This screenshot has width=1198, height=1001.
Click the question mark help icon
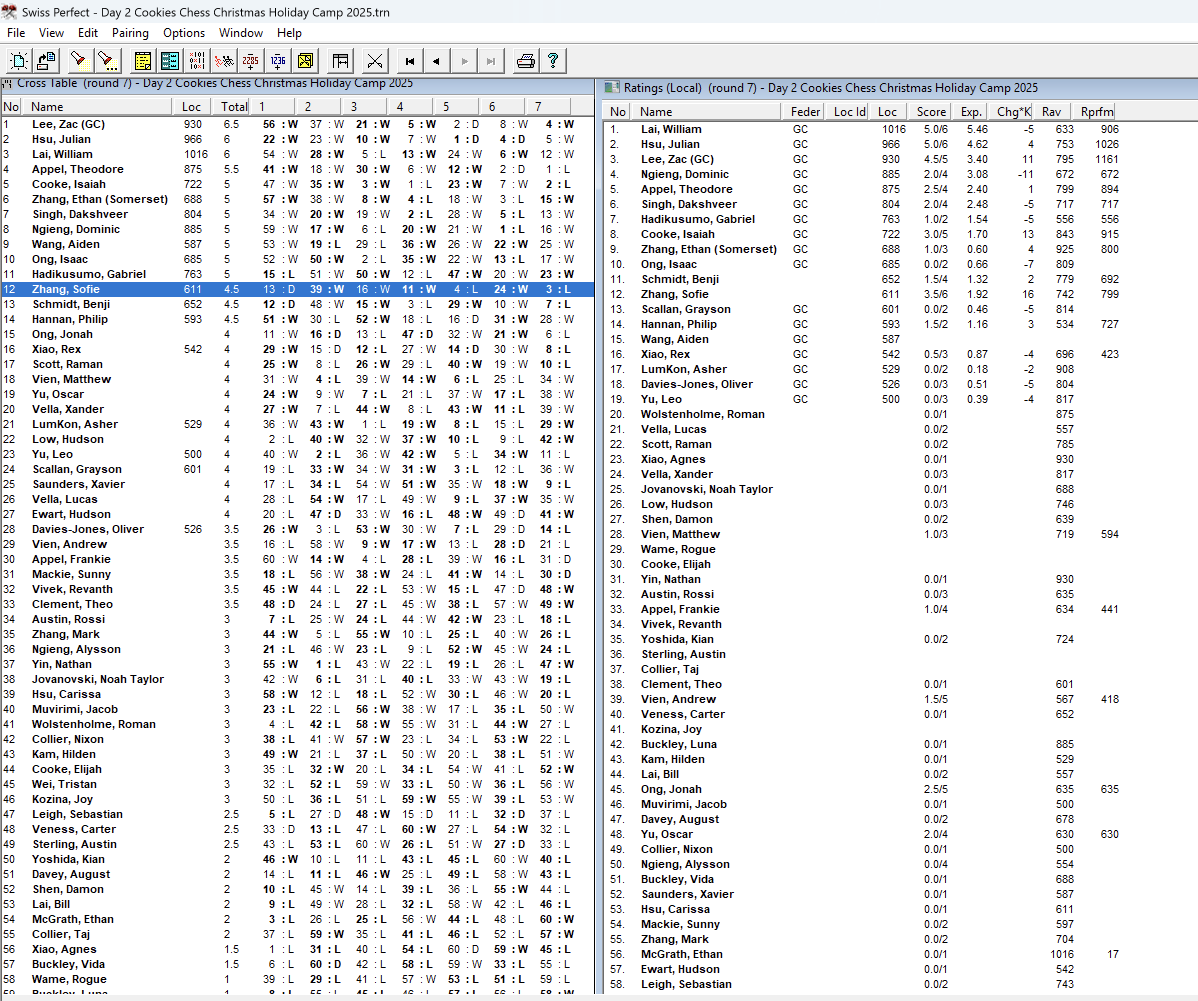click(x=553, y=60)
